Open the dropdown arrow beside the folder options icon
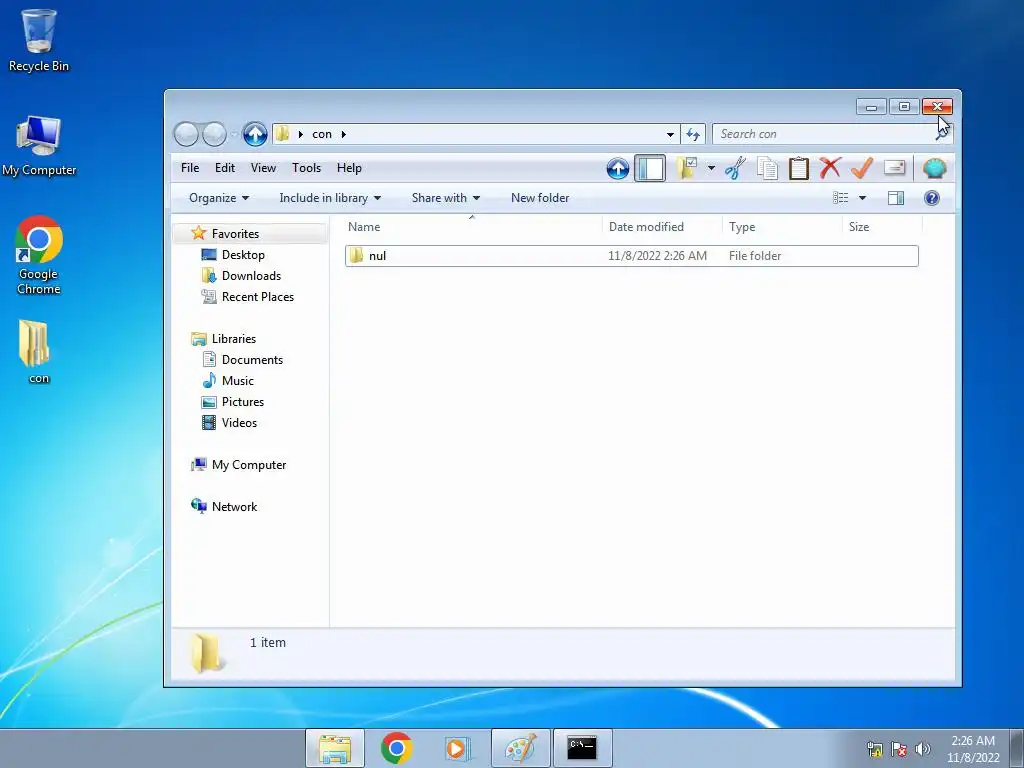The image size is (1024, 768). [711, 168]
